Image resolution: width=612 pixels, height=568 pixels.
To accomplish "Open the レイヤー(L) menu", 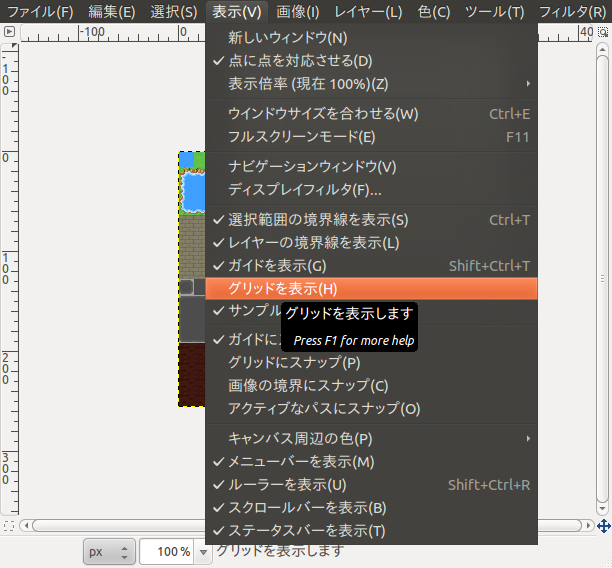I will click(x=368, y=12).
